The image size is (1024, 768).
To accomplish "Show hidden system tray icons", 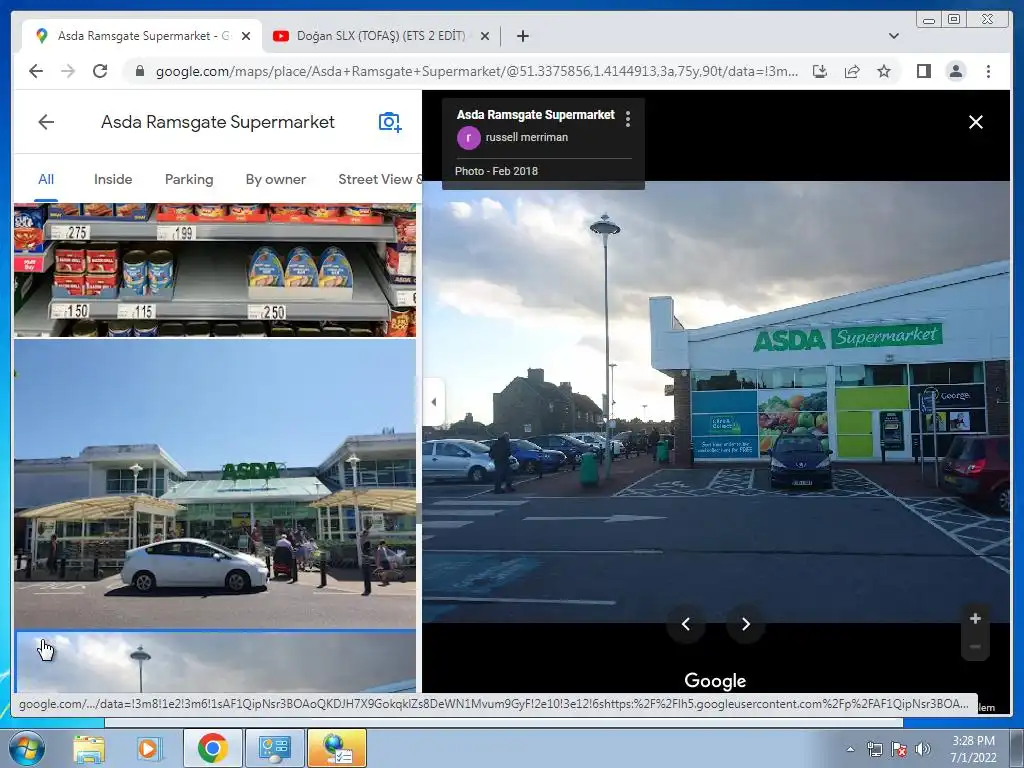I will 850,749.
